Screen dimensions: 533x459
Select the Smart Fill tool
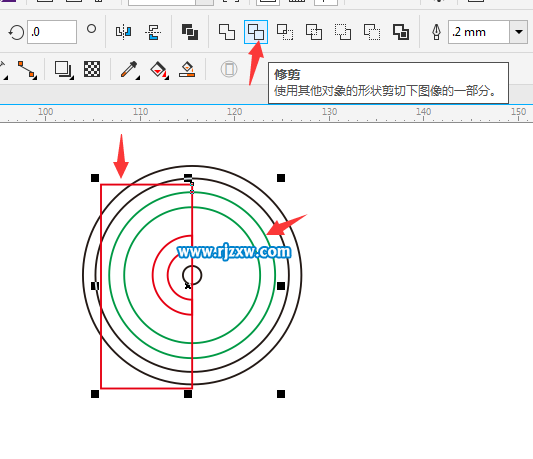coord(187,69)
